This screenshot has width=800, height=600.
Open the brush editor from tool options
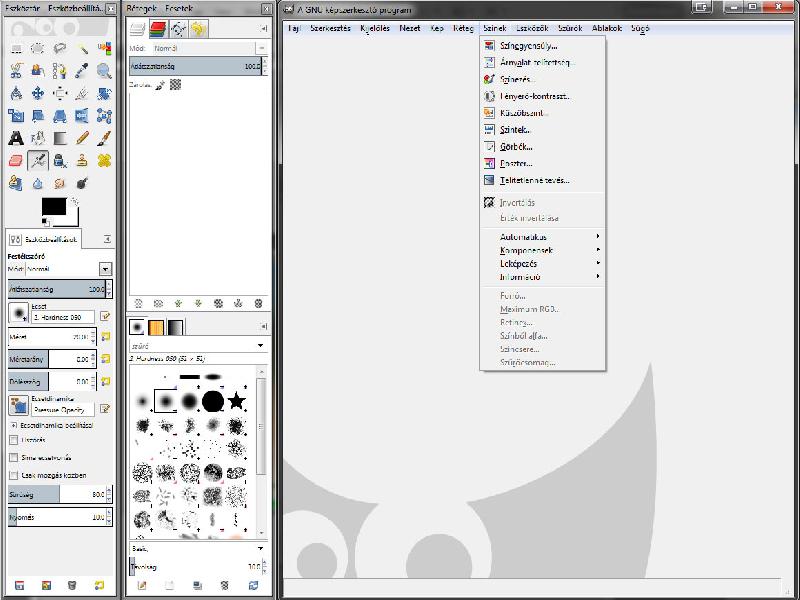click(105, 316)
